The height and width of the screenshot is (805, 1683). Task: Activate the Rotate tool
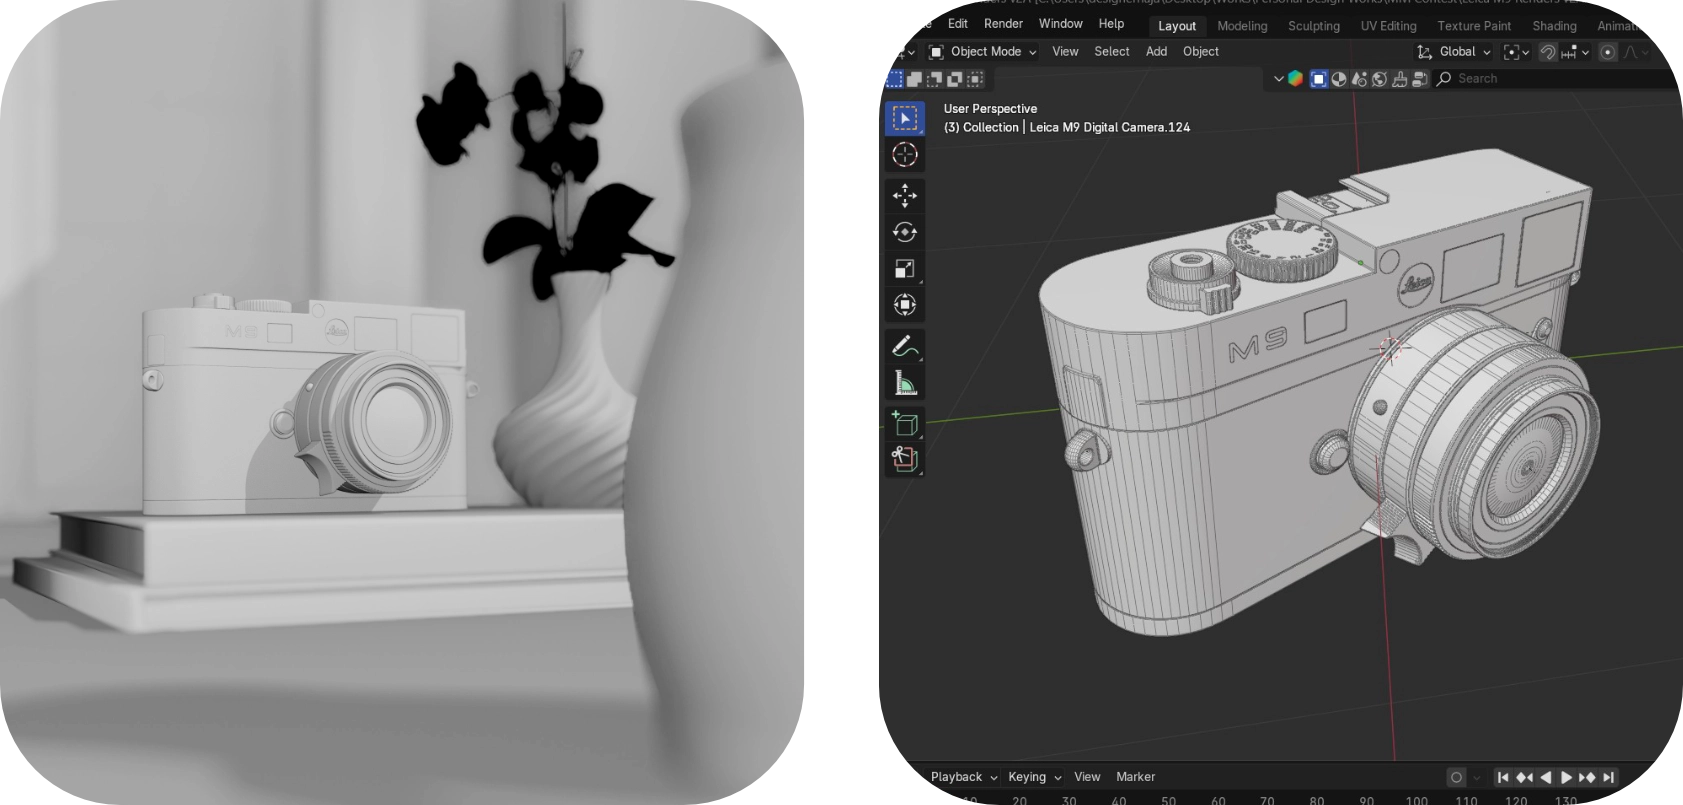[905, 232]
